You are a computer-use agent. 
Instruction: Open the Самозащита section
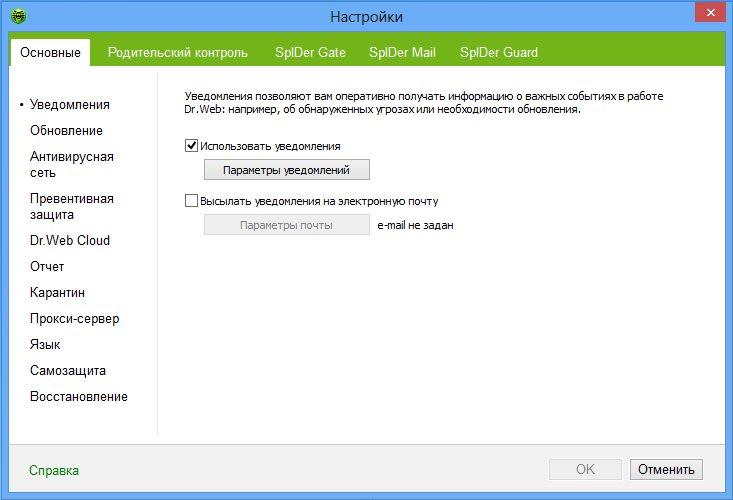pyautogui.click(x=68, y=371)
